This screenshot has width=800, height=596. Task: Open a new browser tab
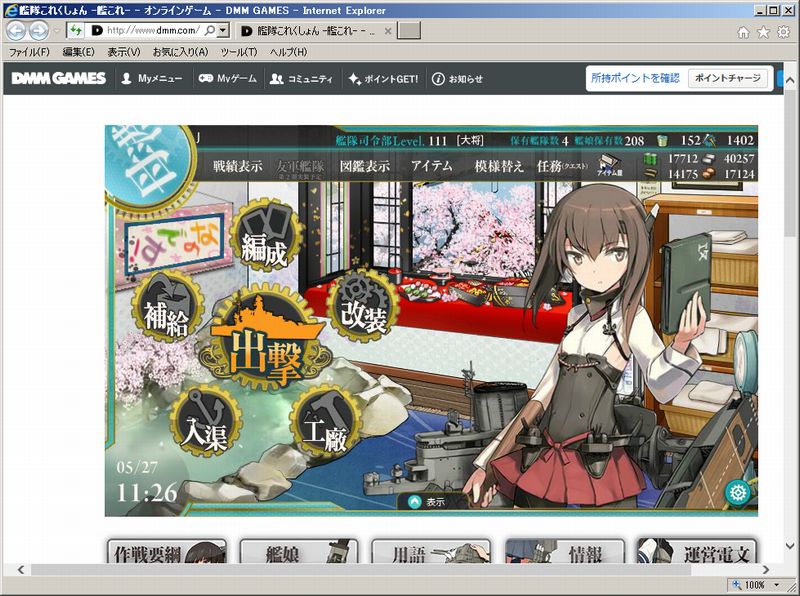tap(409, 31)
